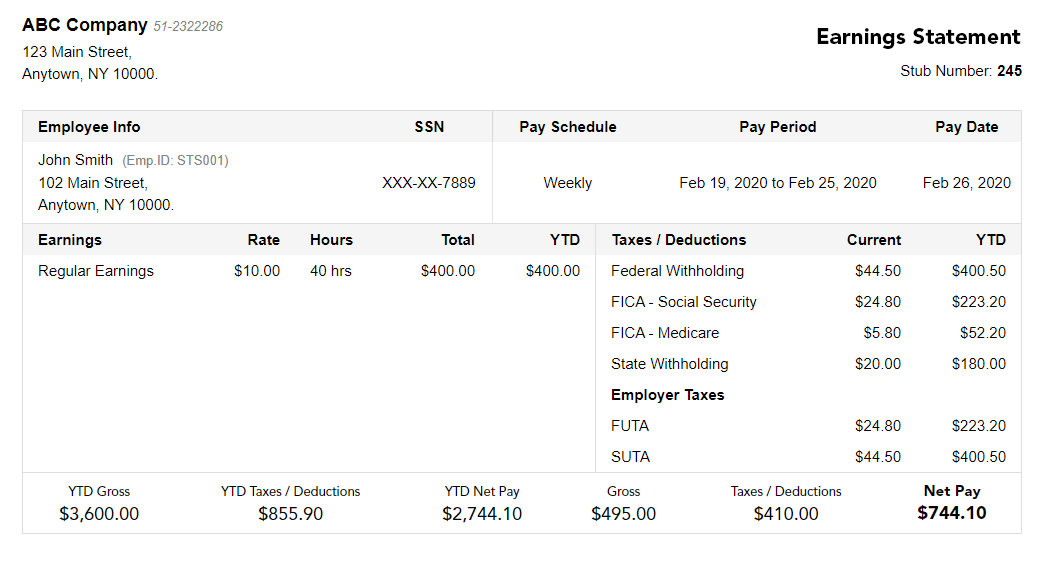Click the pay date Feb 26, 2020

coord(967,183)
